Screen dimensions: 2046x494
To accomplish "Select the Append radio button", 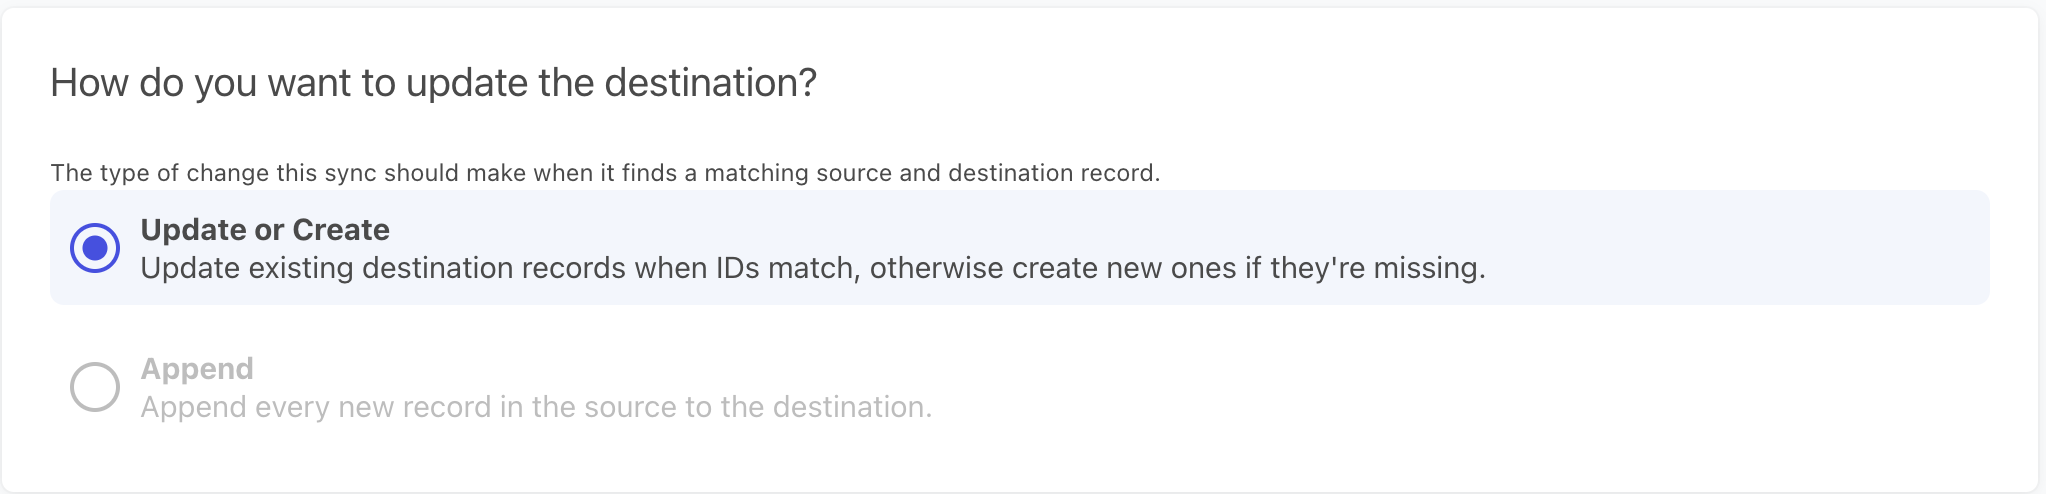I will [x=95, y=387].
